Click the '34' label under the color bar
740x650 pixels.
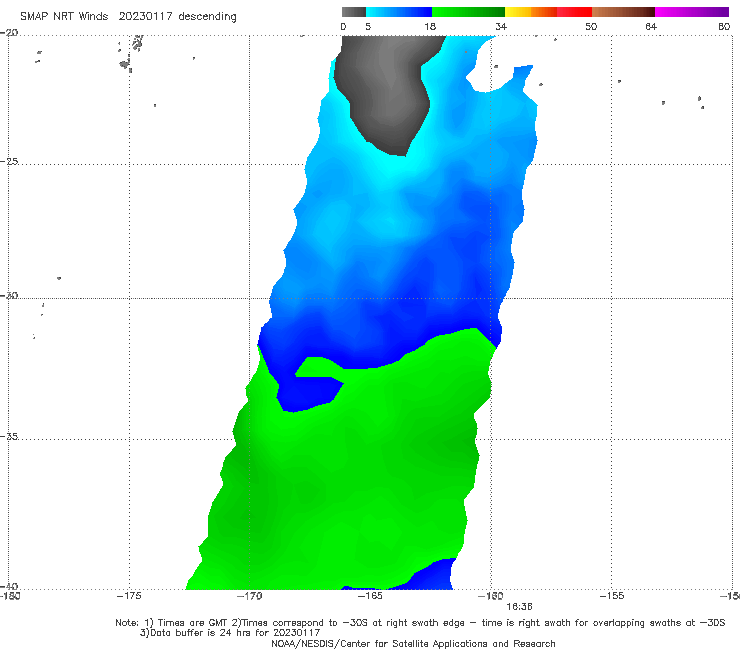[501, 26]
